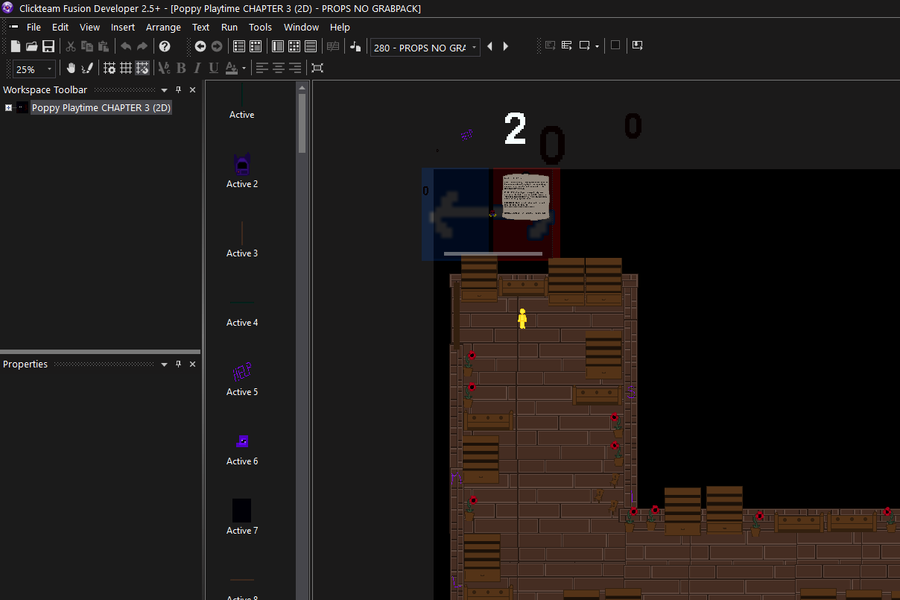Close the Workspace Toolbar panel
900x600 pixels.
click(x=193, y=90)
